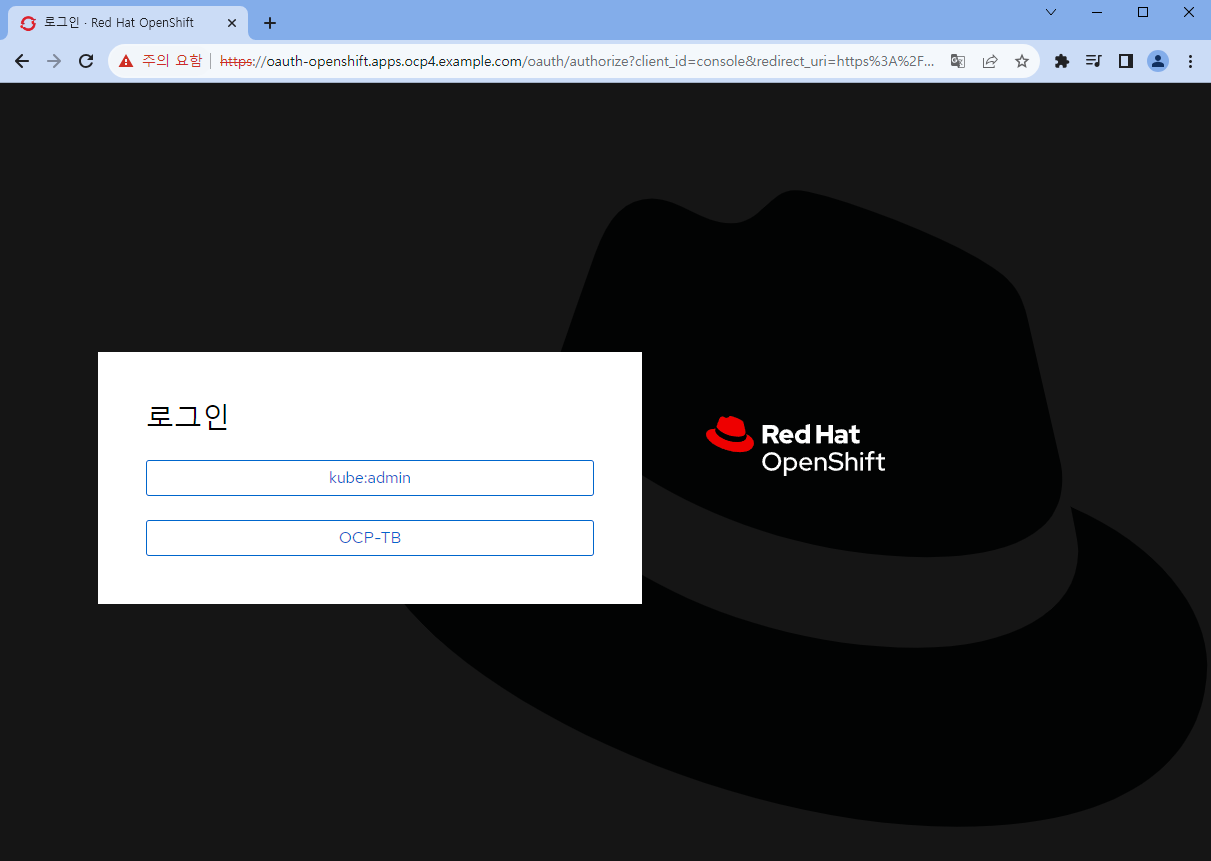
Task: Open Chrome extensions puzzle icon
Action: point(1062,61)
